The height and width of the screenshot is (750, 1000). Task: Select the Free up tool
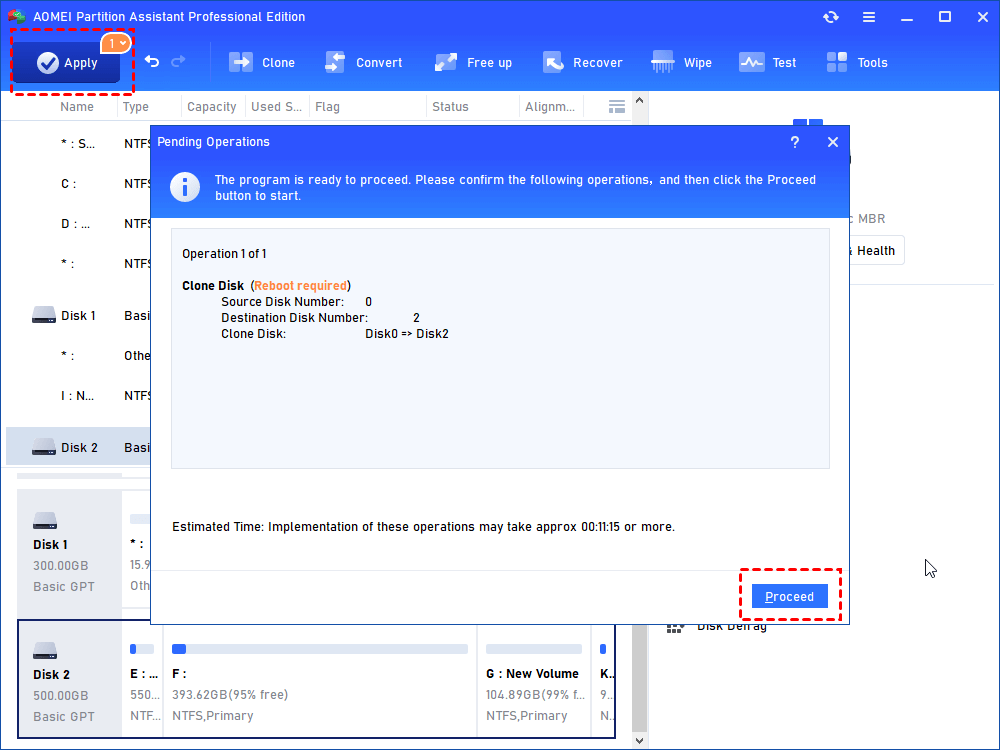coord(473,63)
